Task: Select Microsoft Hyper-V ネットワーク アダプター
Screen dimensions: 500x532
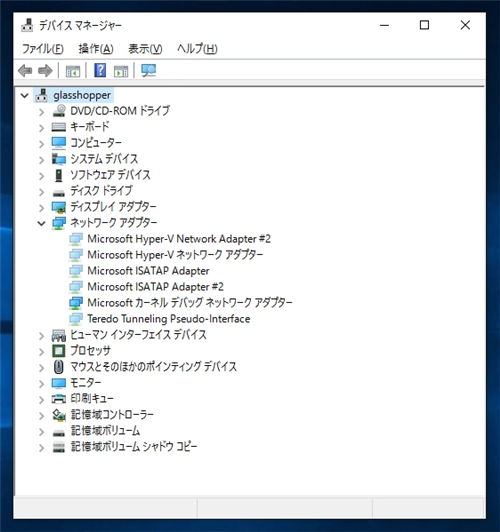Action: [175, 255]
